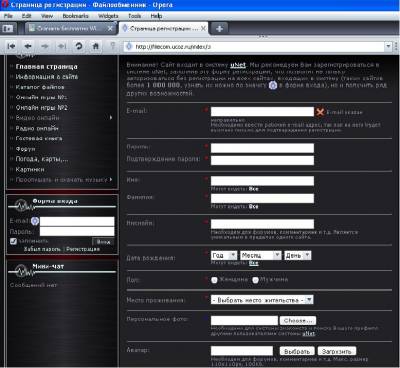Screen dimensions: 400x368
Task: Click the Choose... photo button
Action: point(298,321)
